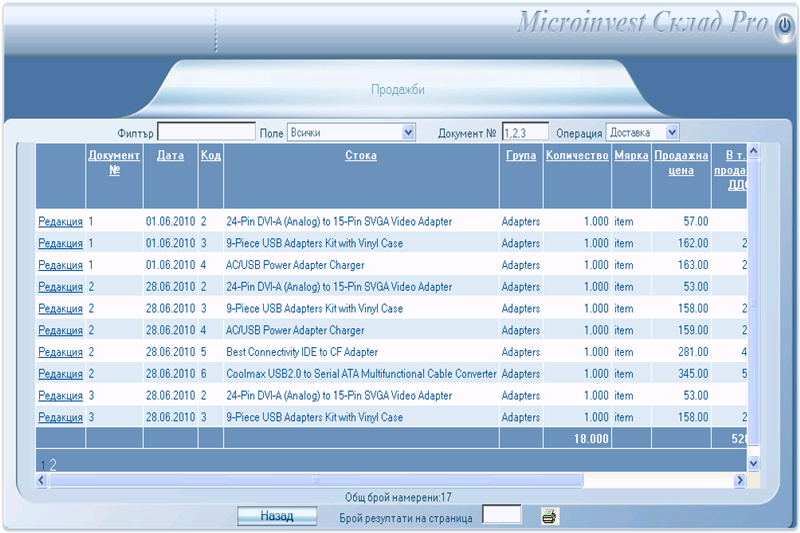Screen dimensions: 800x533
Task: Click Редакция for document 2 priced 53.00
Action: [x=60, y=287]
